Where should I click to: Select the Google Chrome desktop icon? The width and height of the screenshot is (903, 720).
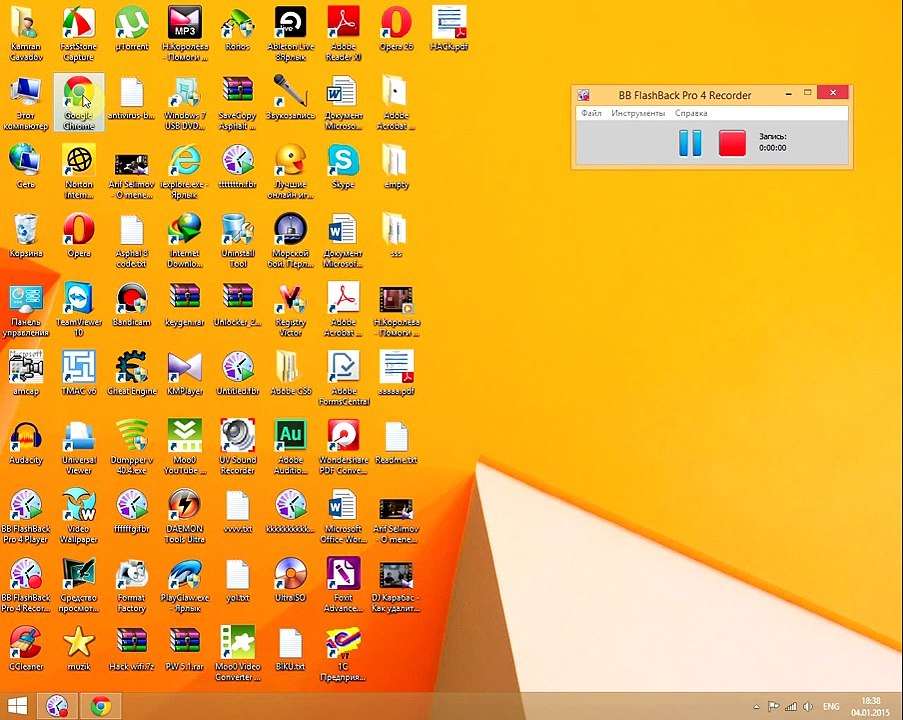coord(79,102)
